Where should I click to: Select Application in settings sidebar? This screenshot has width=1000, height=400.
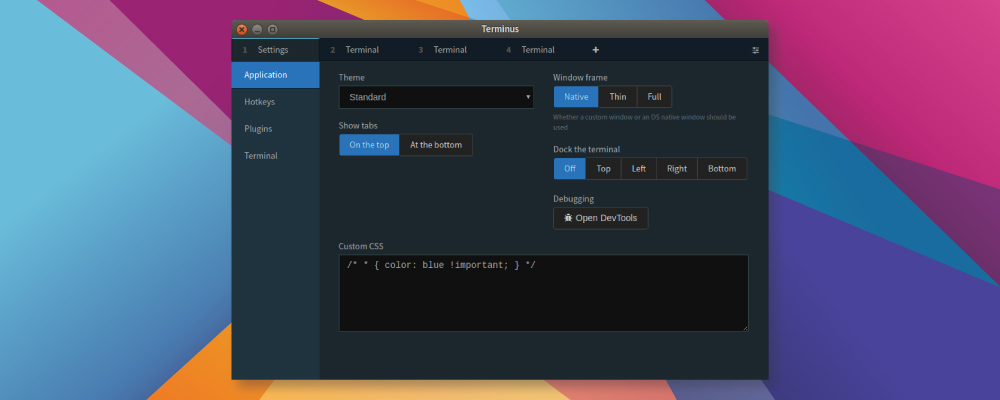pyautogui.click(x=276, y=75)
